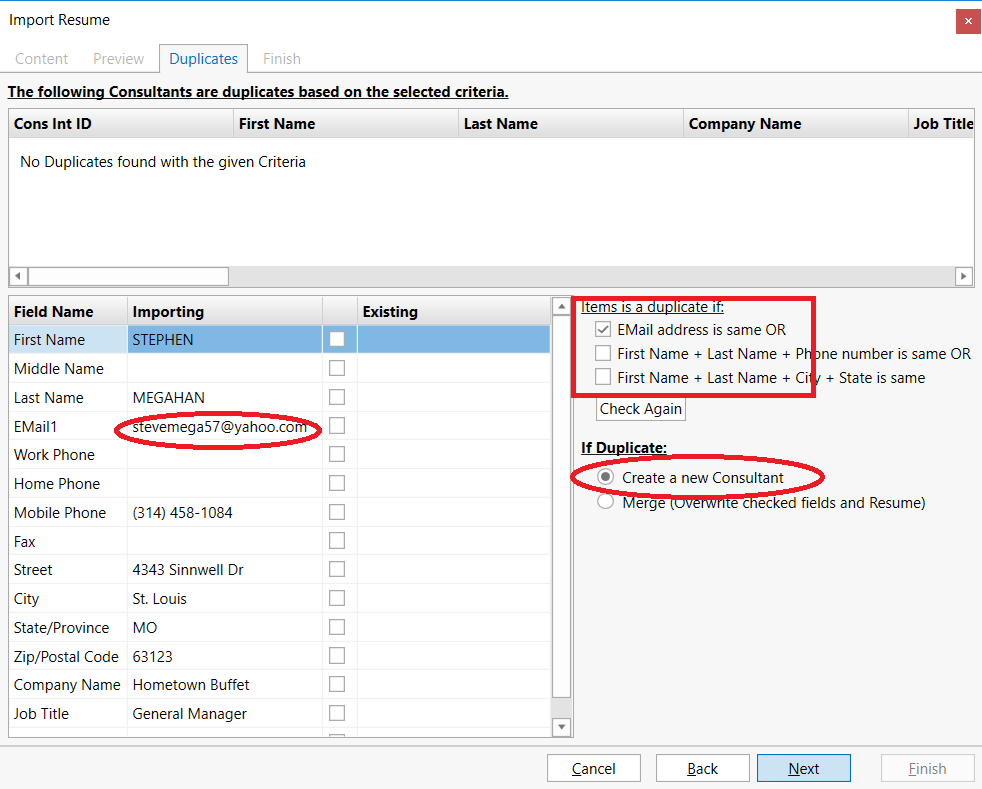This screenshot has width=982, height=789.
Task: Click the STEPHEN importing value cell
Action: pyautogui.click(x=225, y=339)
